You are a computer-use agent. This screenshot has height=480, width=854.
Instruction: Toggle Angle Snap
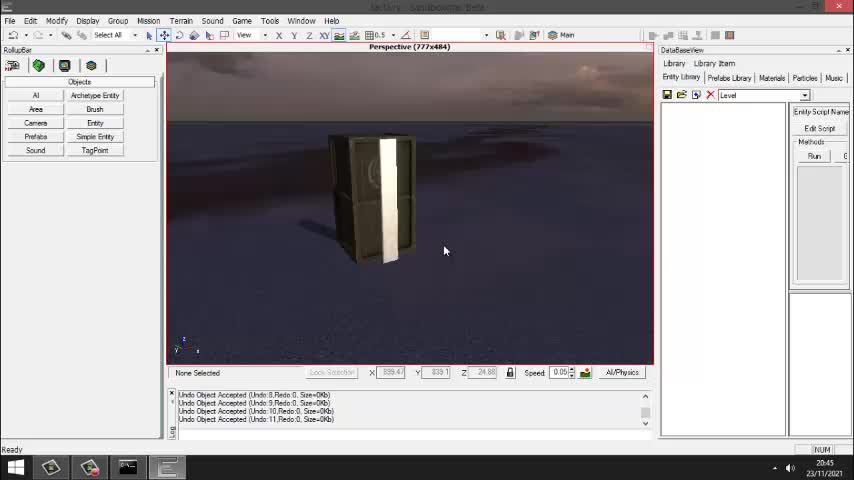tap(406, 35)
